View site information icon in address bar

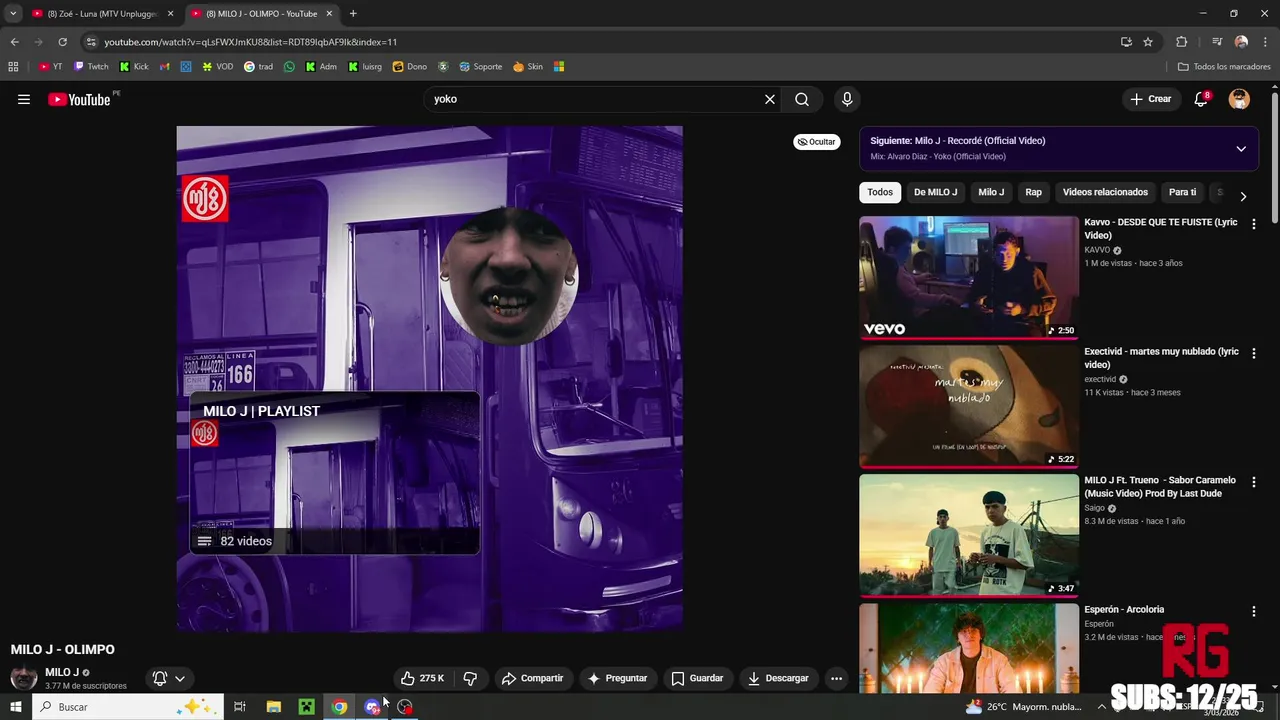(91, 42)
